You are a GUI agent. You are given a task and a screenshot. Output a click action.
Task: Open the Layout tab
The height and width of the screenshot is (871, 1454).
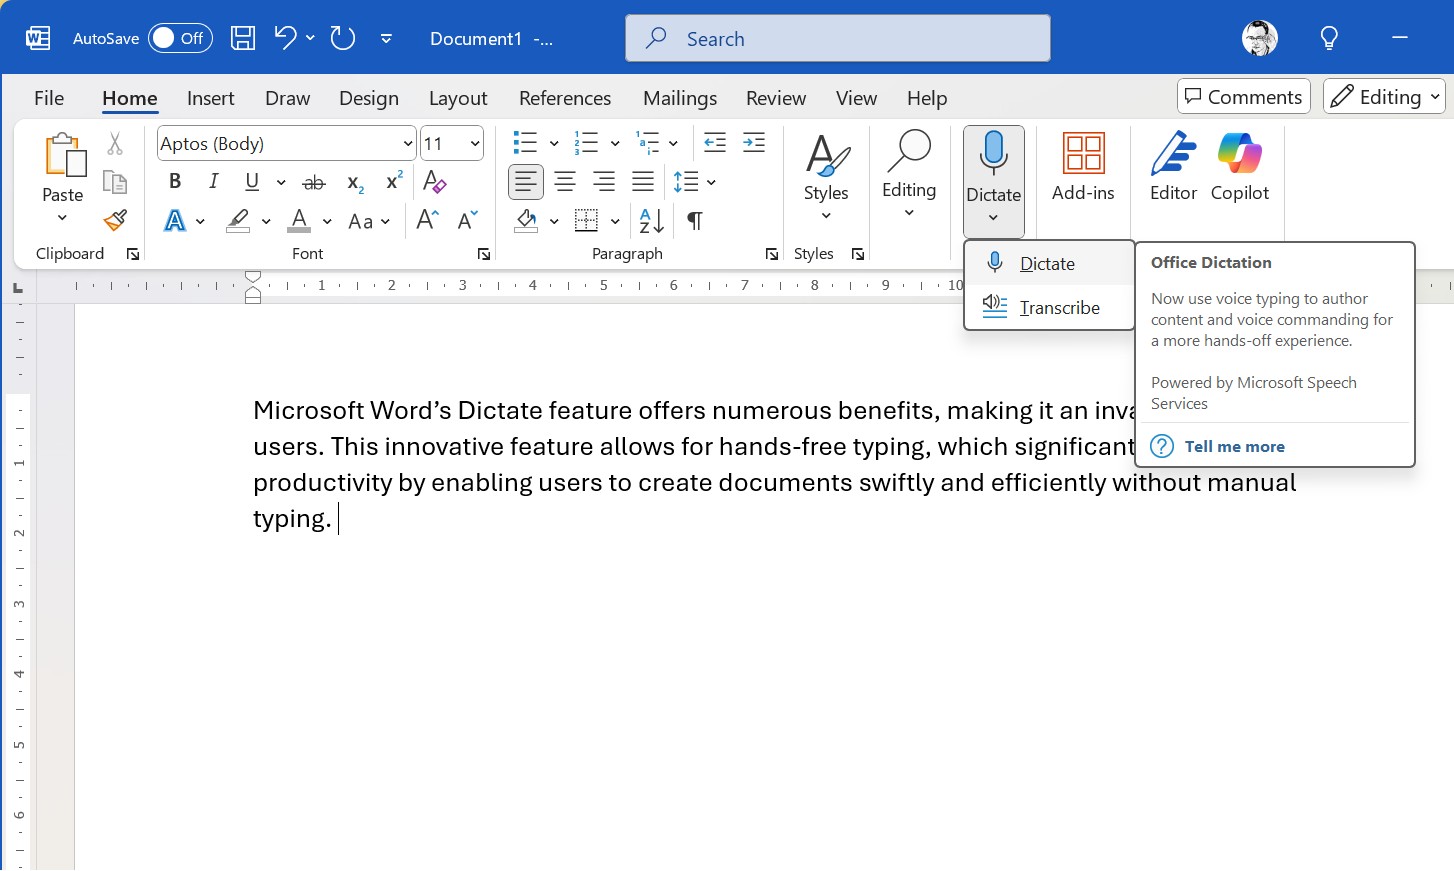(x=458, y=98)
